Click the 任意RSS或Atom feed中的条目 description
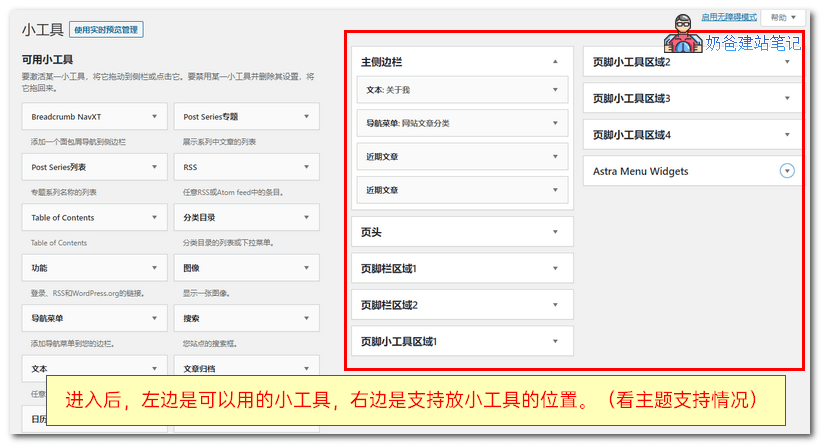The height and width of the screenshot is (445, 821). [234, 192]
